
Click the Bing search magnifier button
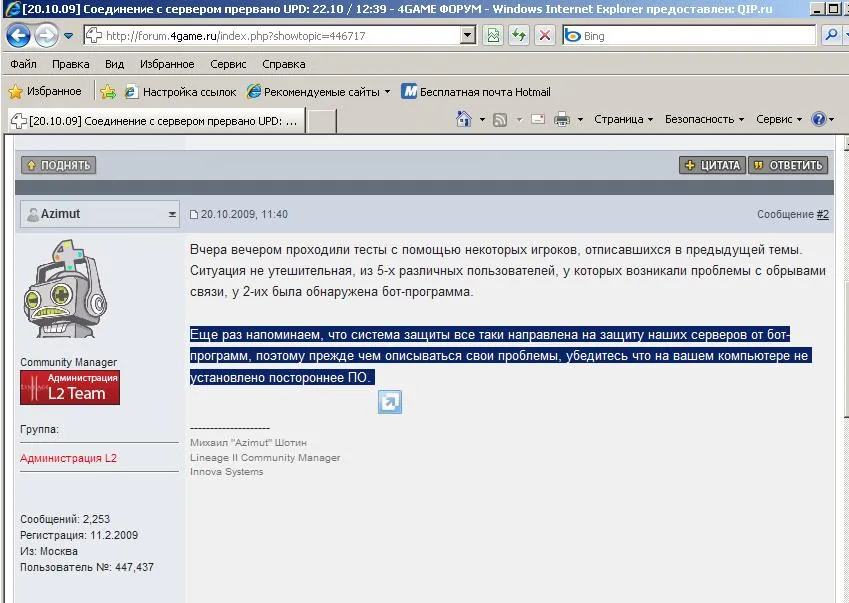[830, 36]
